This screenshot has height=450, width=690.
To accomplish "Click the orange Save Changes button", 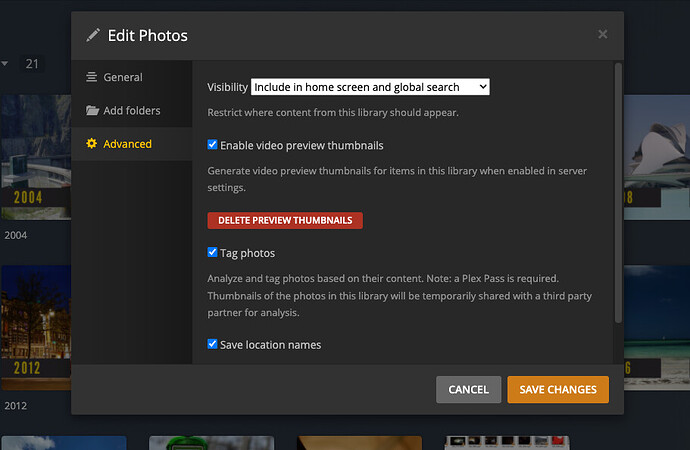I will tap(557, 390).
